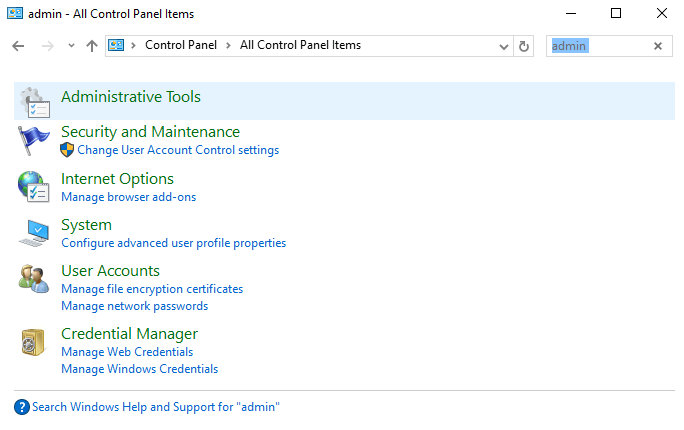Select Control Panel in the breadcrumb path
This screenshot has width=684, height=430.
(181, 45)
